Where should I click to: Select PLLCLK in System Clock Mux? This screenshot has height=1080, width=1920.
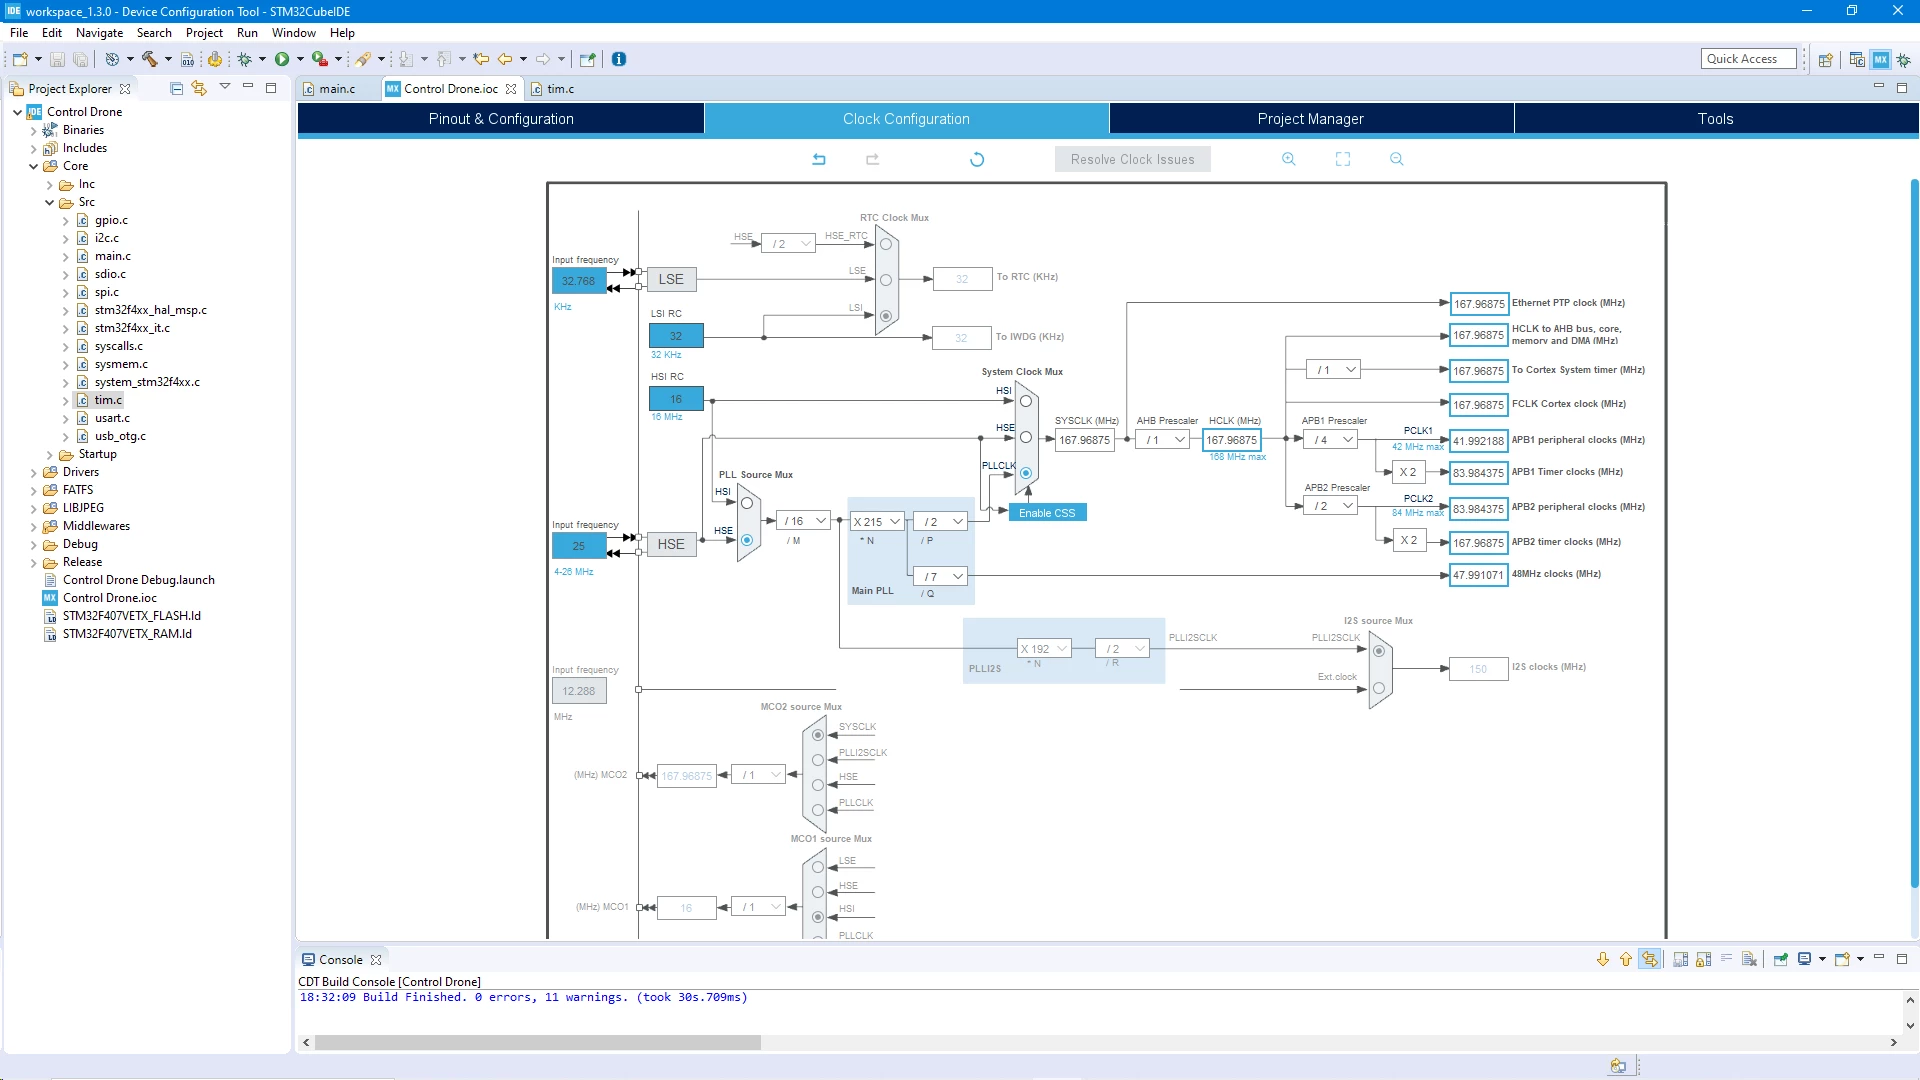(1026, 473)
